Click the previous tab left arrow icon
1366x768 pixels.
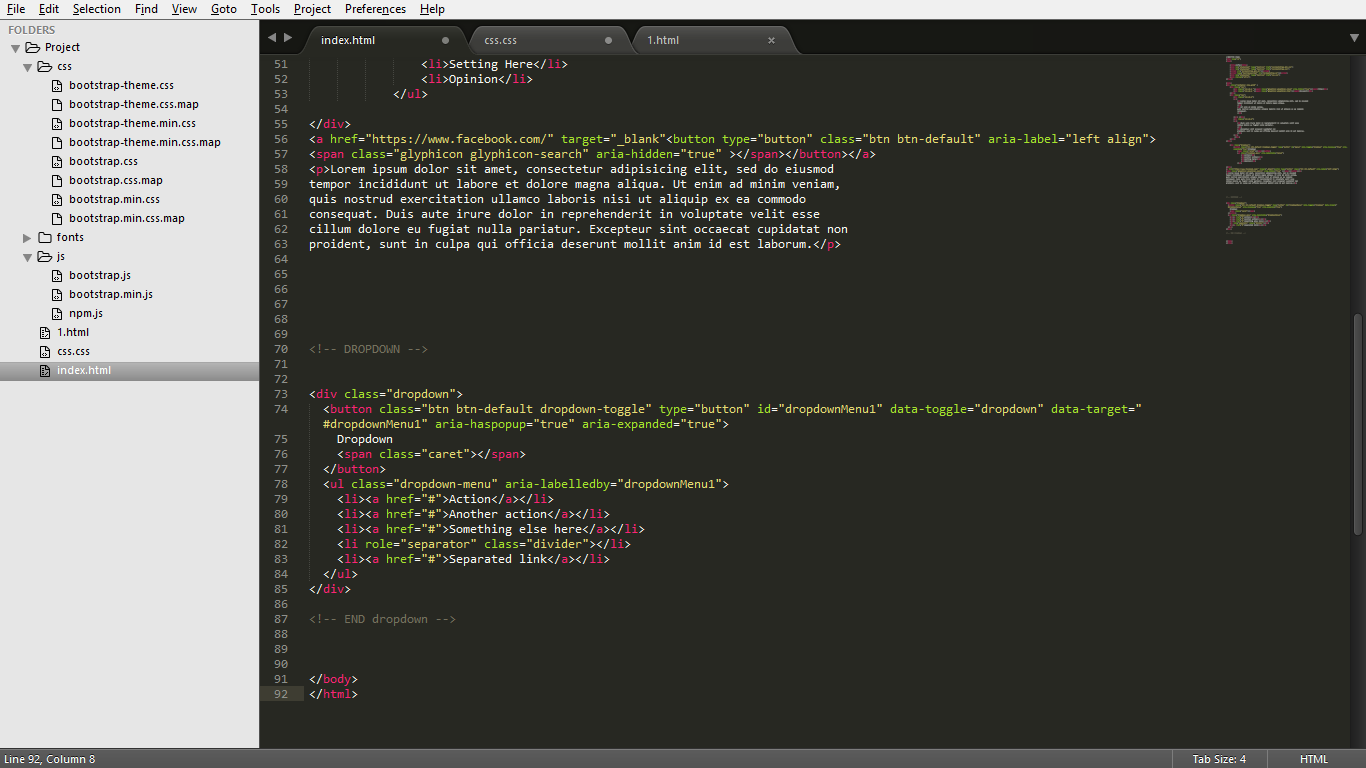(272, 38)
